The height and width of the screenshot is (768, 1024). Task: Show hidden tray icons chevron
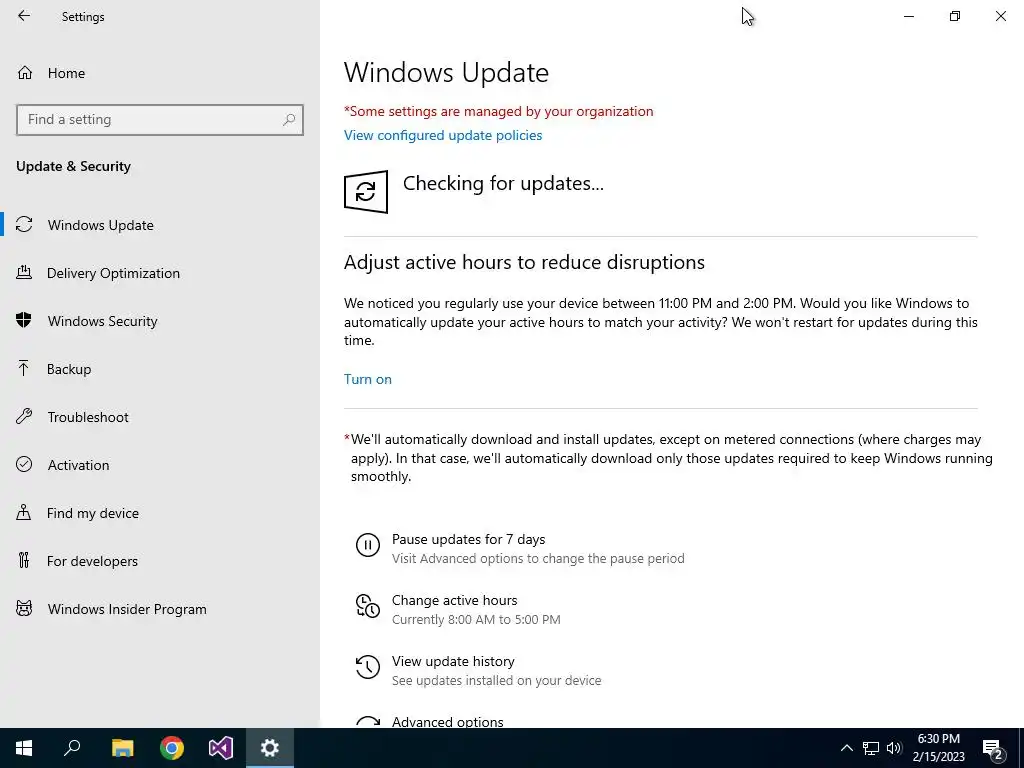coord(846,748)
